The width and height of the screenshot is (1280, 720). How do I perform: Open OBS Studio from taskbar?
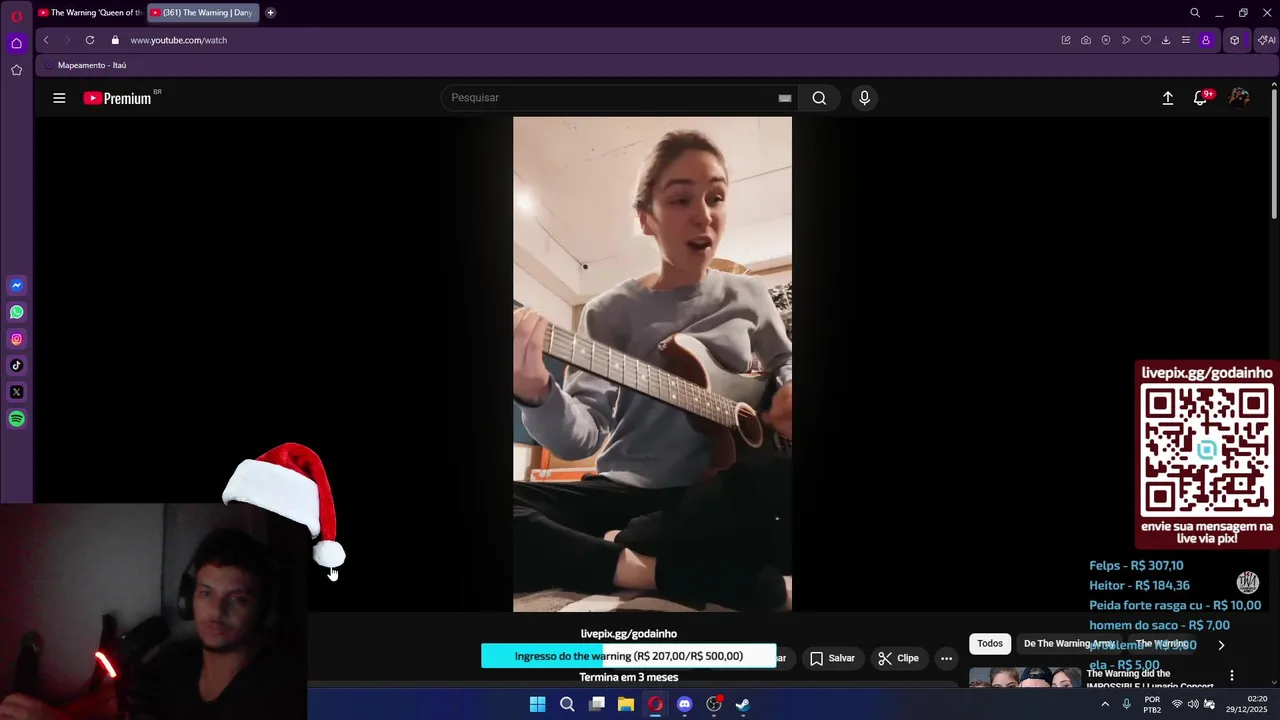(714, 704)
